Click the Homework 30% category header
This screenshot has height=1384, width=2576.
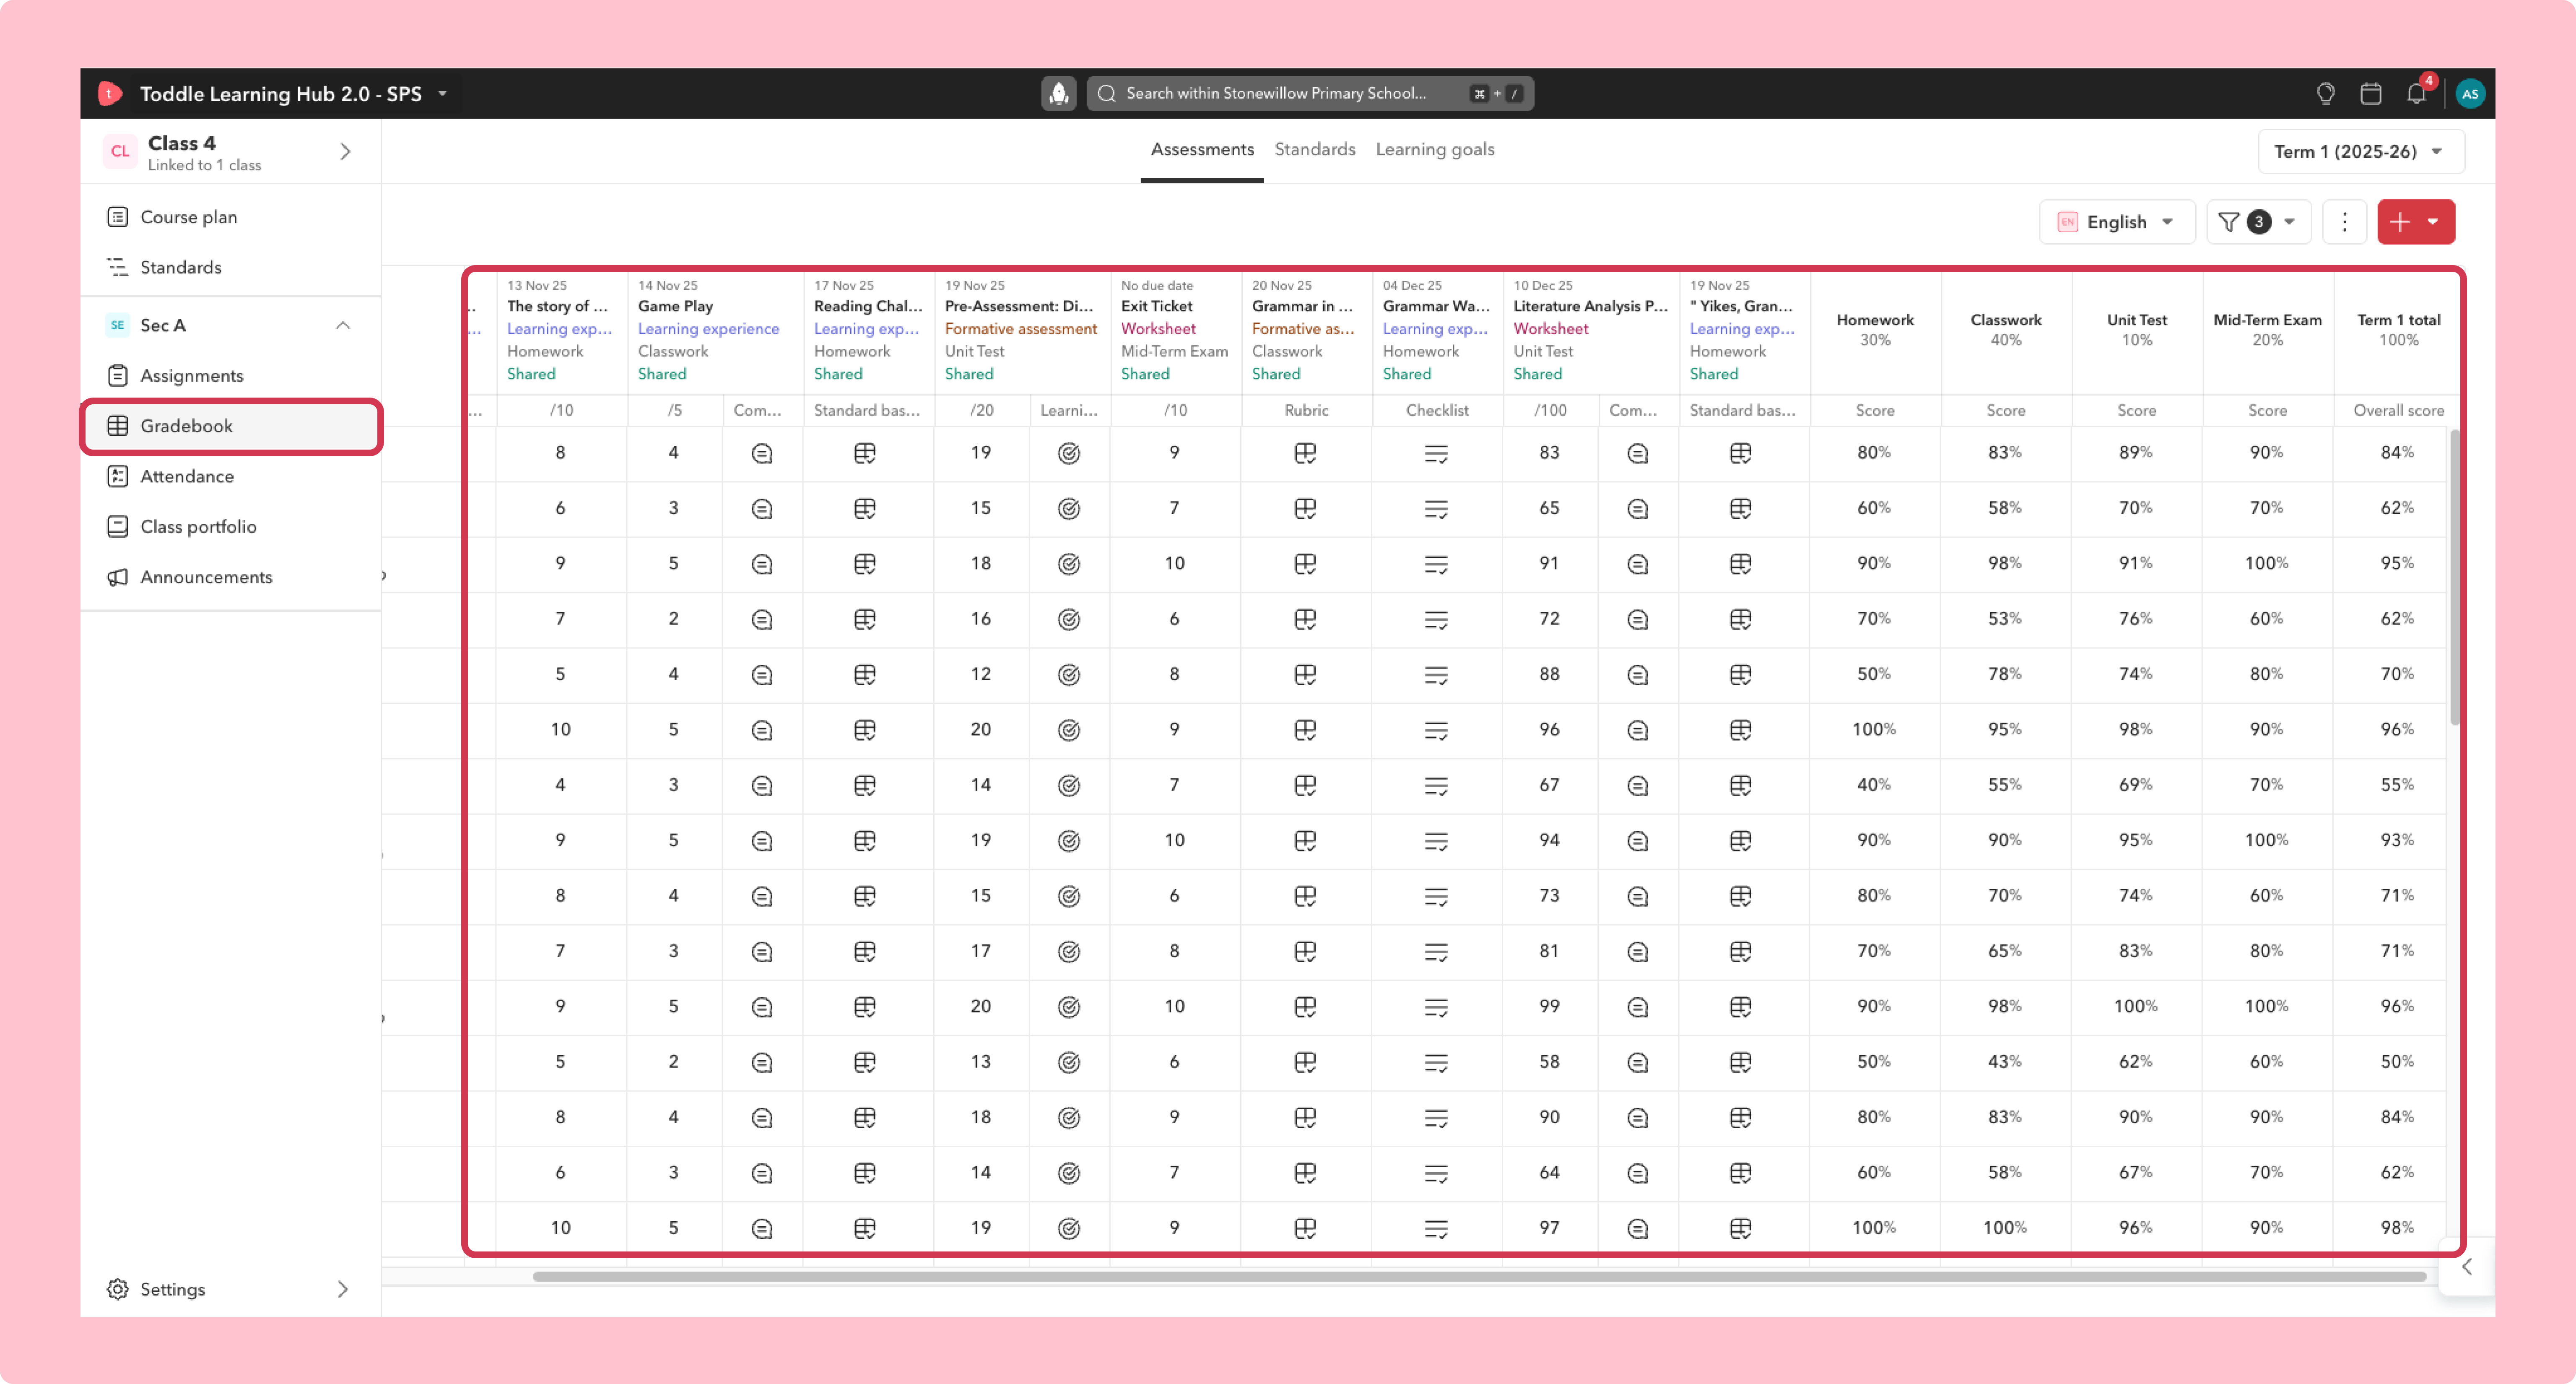coord(1875,330)
